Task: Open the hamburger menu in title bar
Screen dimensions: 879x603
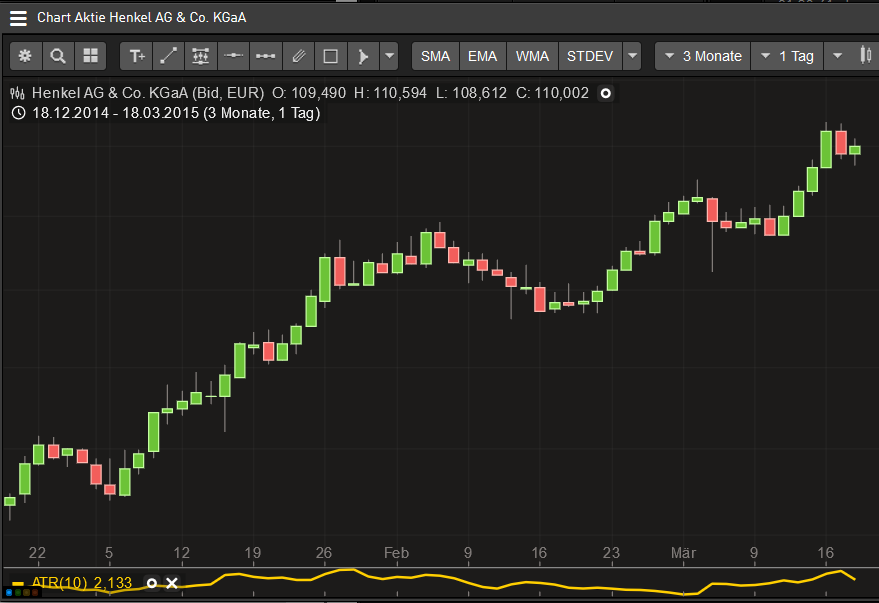Action: tap(18, 17)
